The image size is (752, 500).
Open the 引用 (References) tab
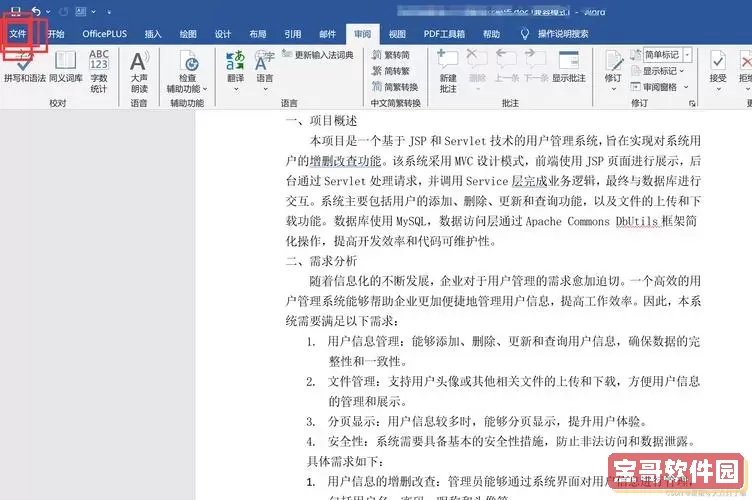(x=293, y=34)
